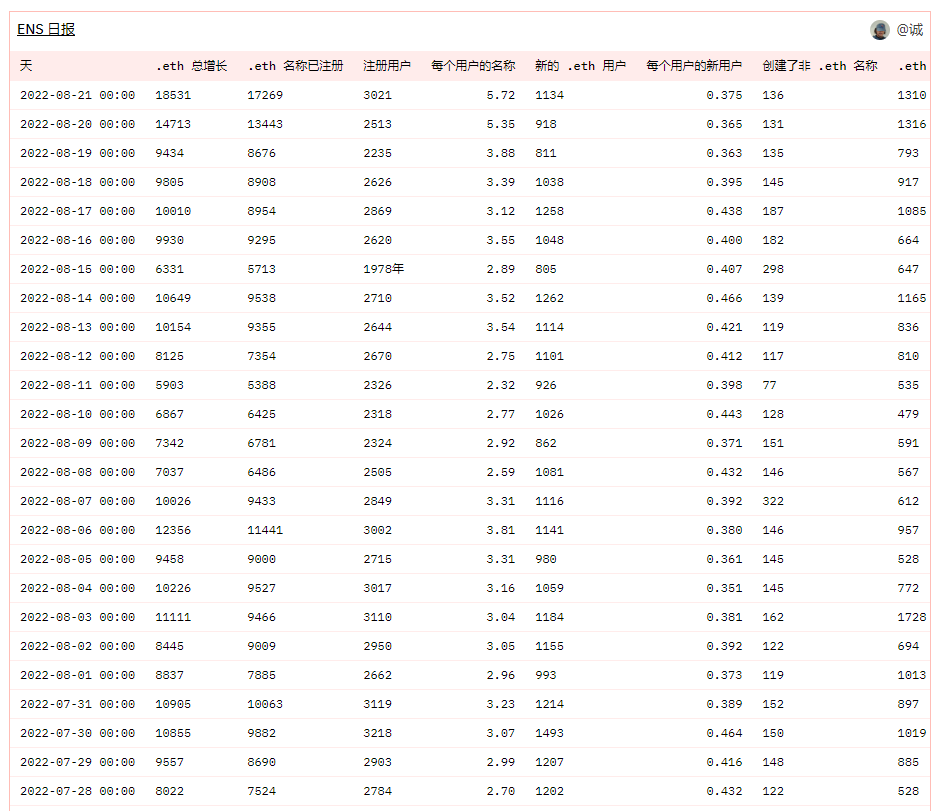
Task: Select date cell 2022-08-05 00:00
Action: [x=78, y=559]
